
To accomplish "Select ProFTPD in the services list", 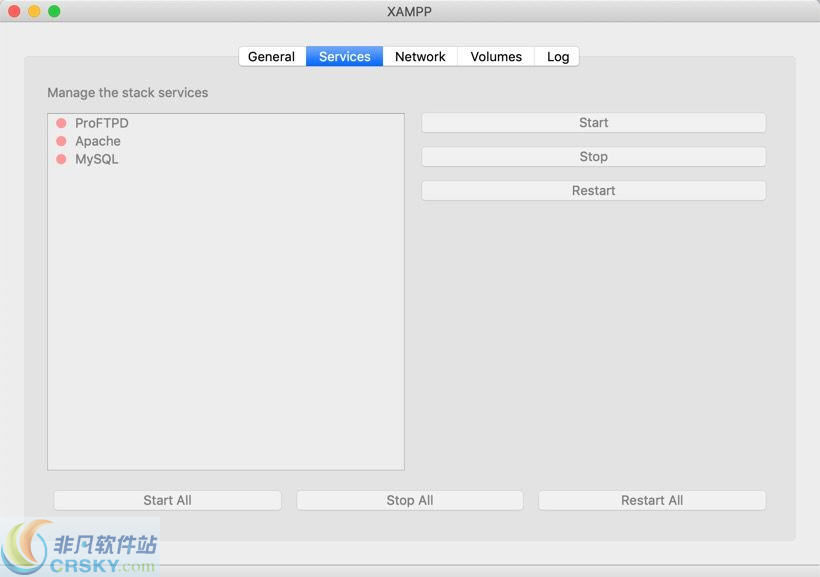I will (226, 123).
